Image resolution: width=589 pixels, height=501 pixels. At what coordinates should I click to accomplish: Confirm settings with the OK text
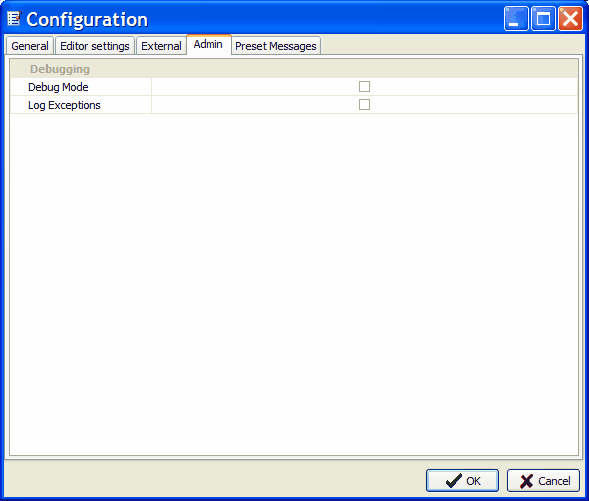pos(473,481)
